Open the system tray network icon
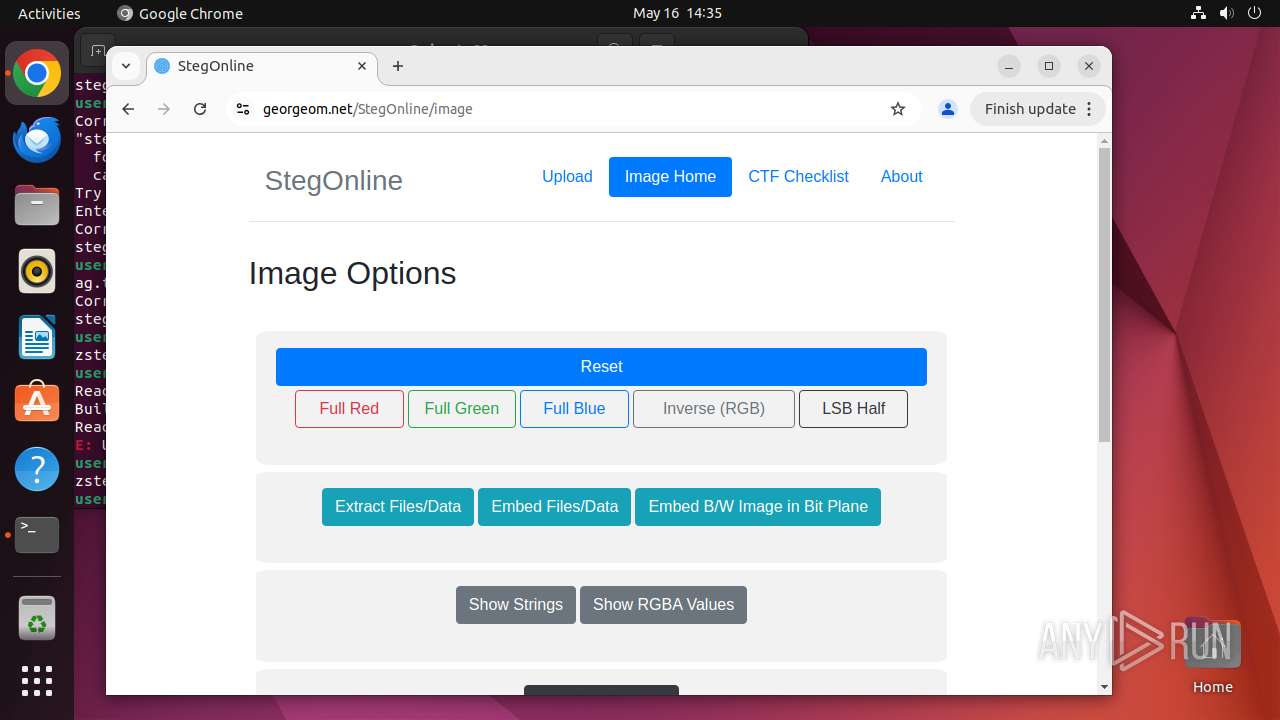1280x720 pixels. click(x=1199, y=13)
